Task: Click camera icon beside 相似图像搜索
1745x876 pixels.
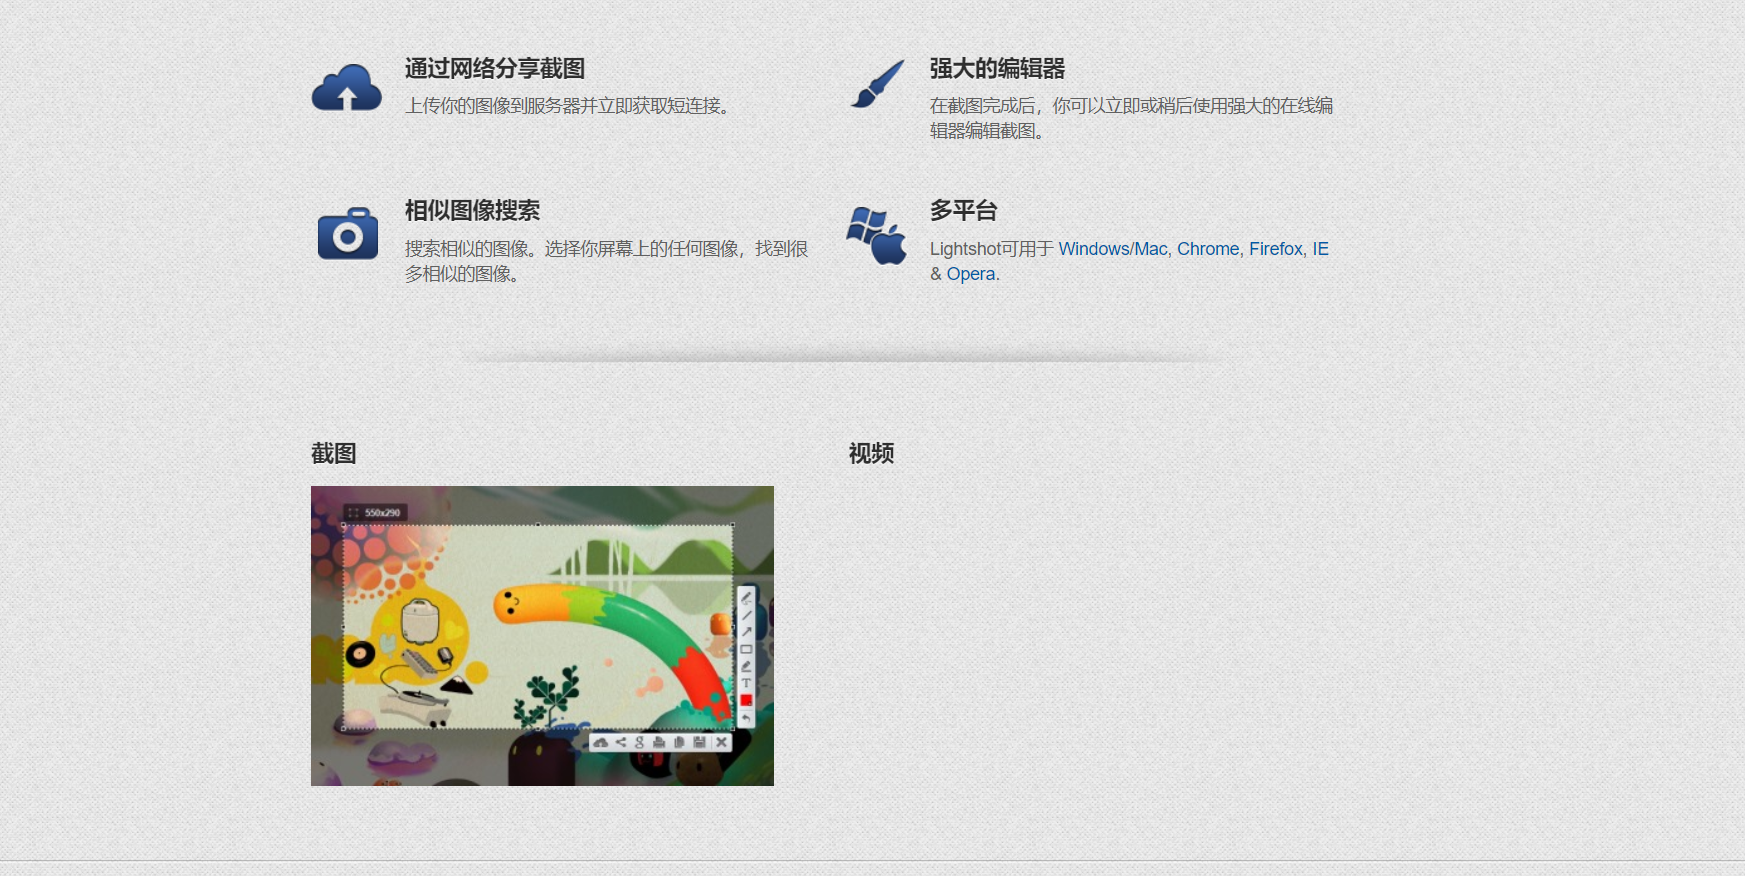Action: [x=347, y=234]
